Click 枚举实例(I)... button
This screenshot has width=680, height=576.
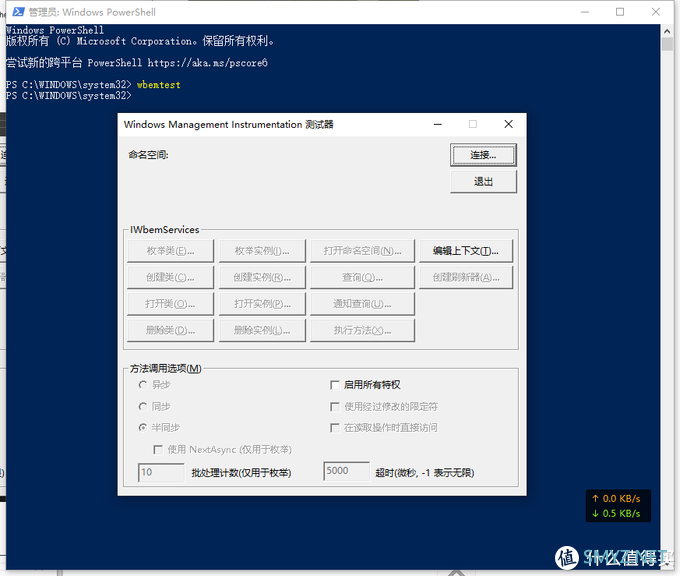(x=262, y=251)
